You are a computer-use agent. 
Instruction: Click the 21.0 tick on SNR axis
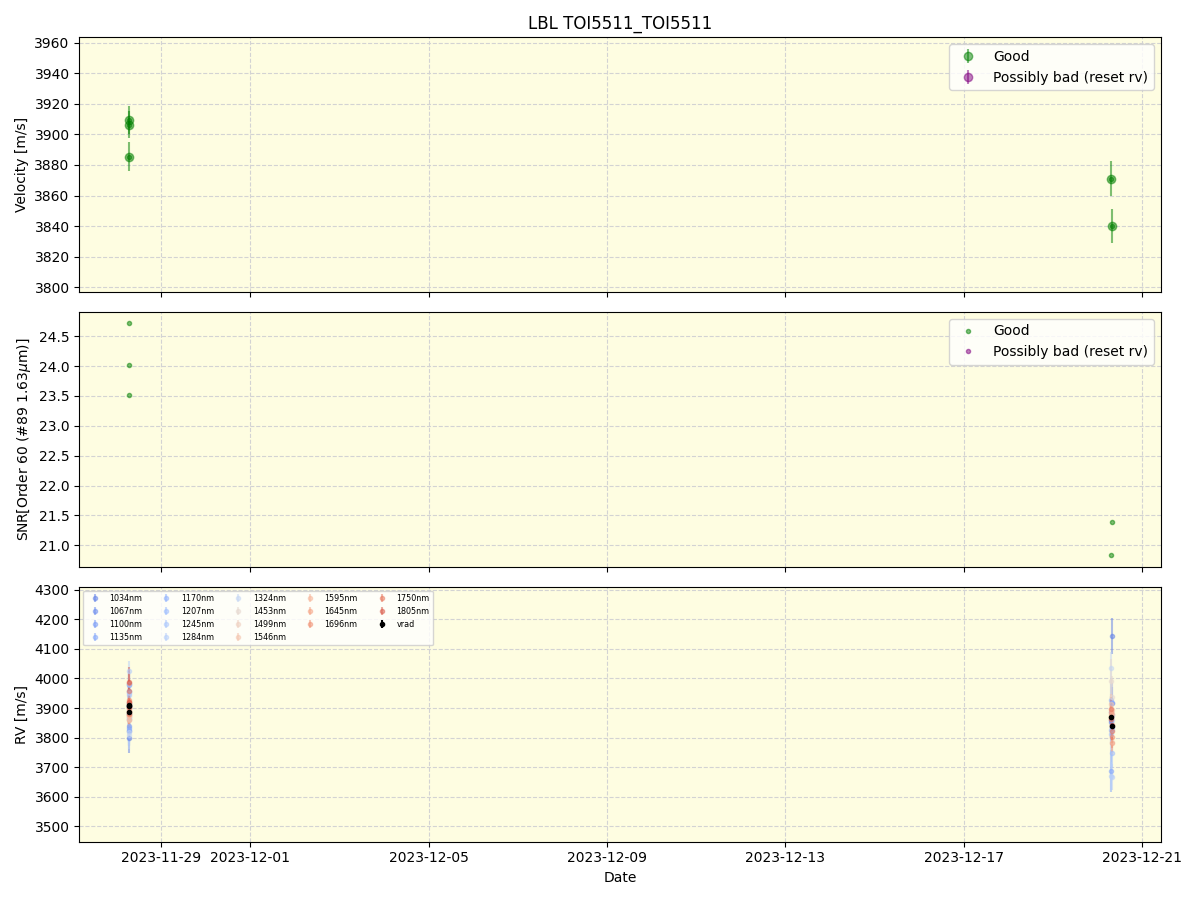(54, 546)
